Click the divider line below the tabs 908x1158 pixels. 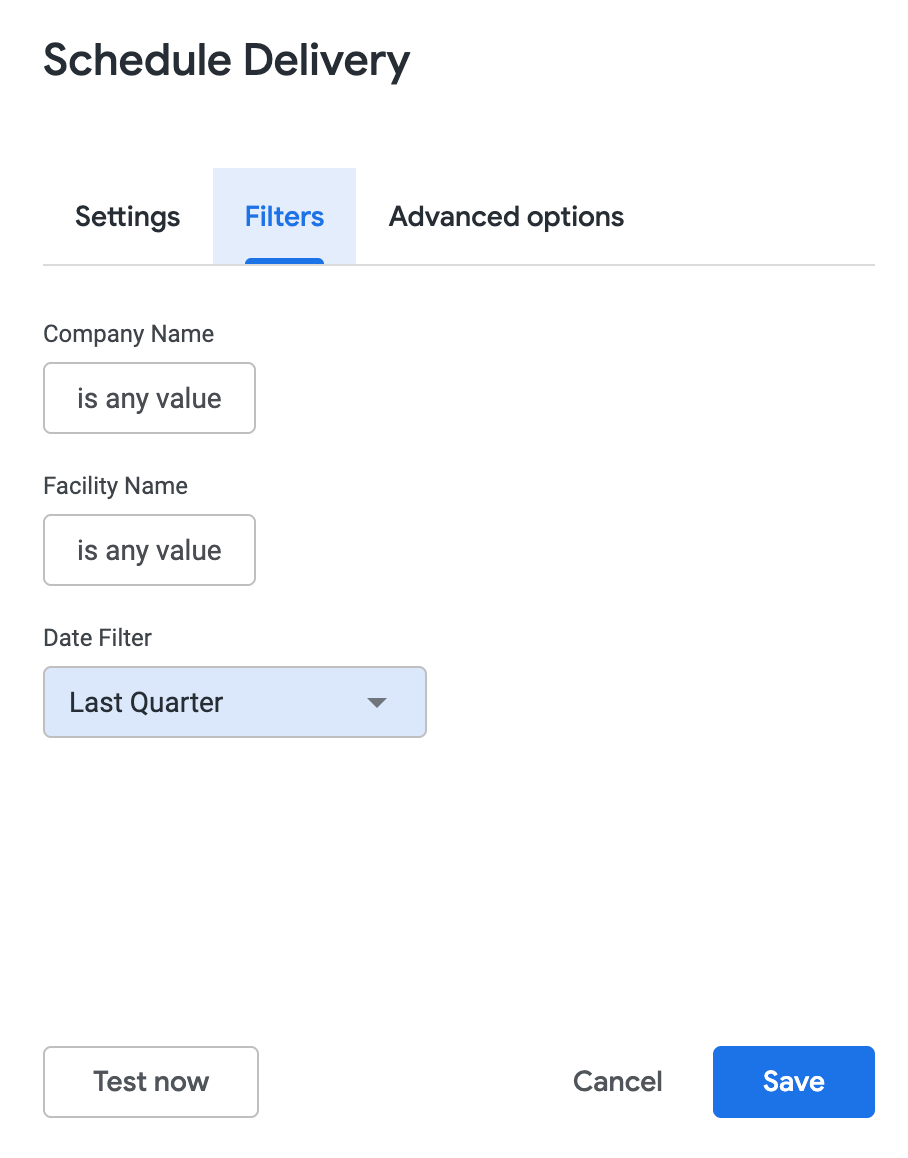(600, 265)
